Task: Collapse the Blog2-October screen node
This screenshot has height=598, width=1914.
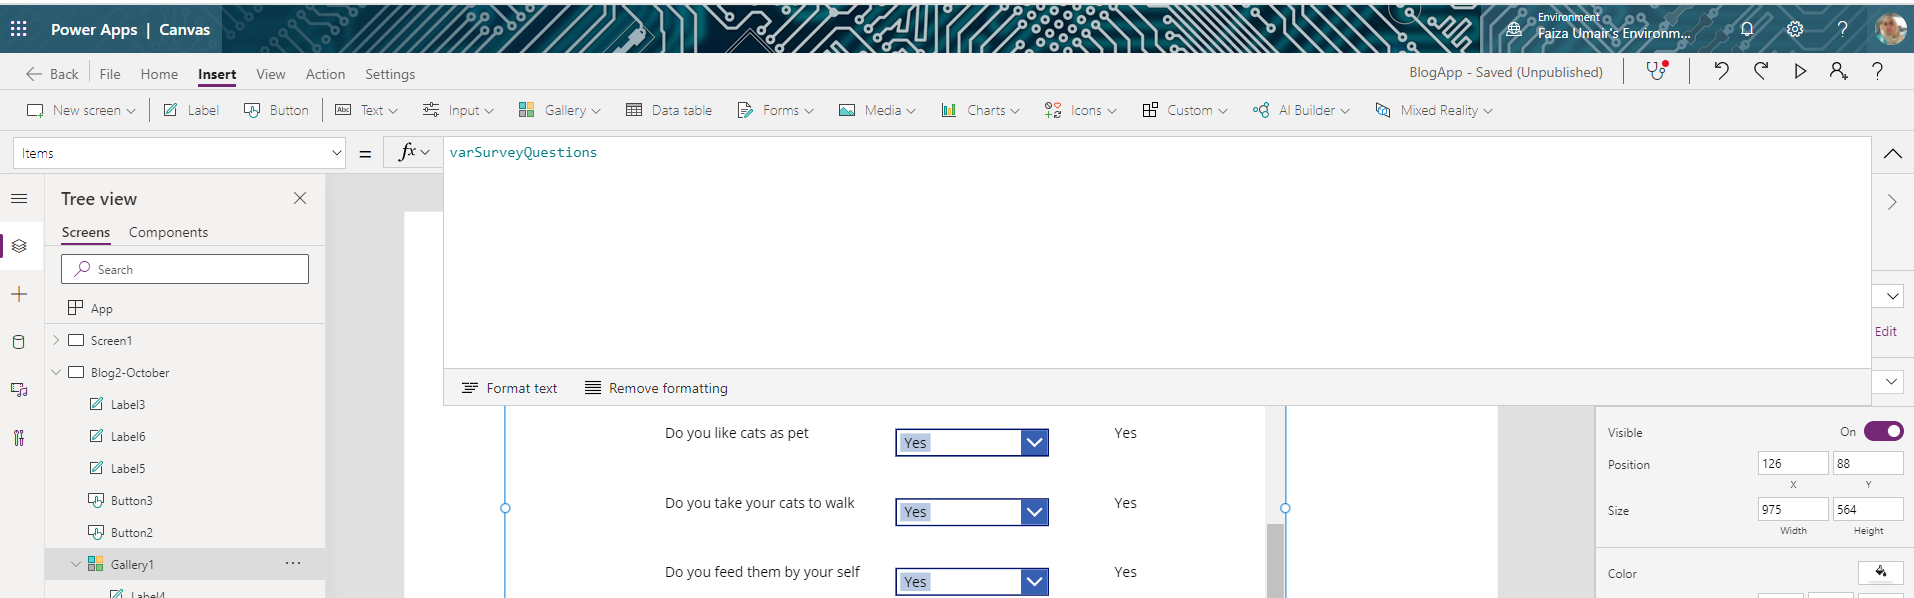Action: [56, 373]
